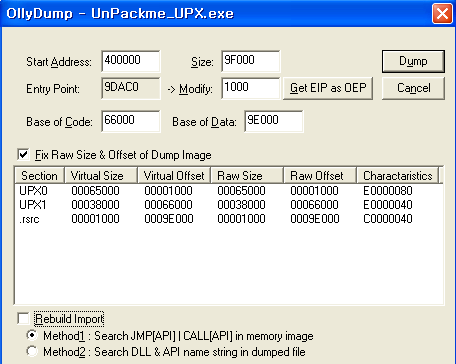
Task: Click the Entry Point label
Action: tap(53, 89)
